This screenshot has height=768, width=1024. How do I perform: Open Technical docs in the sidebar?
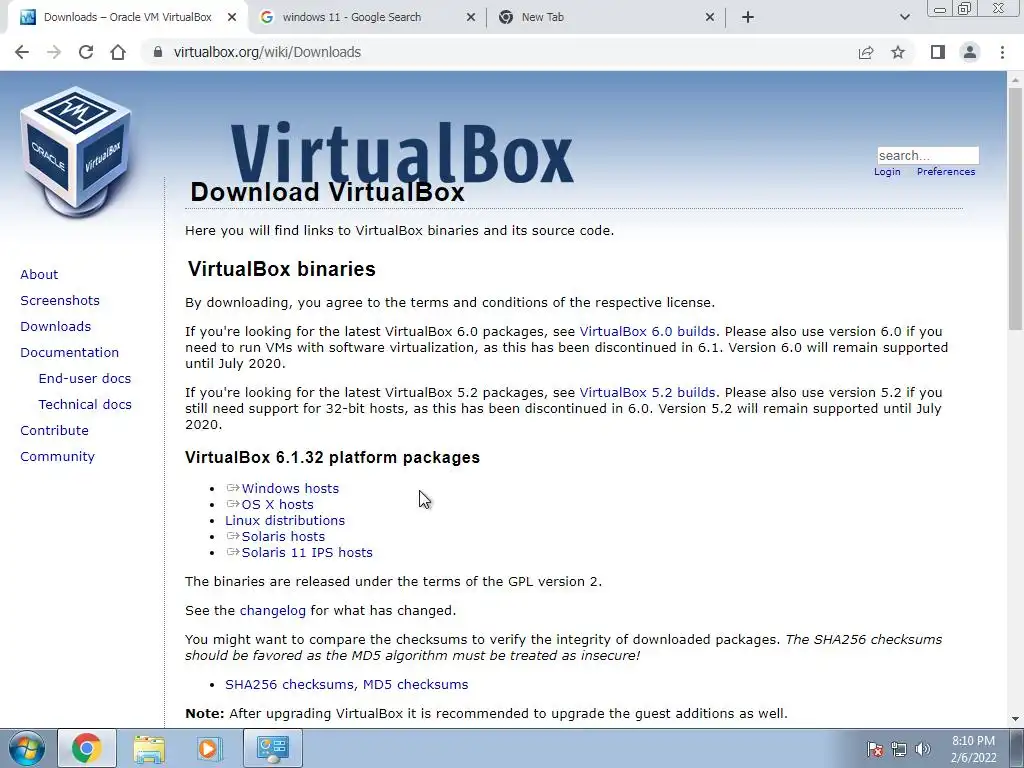(85, 405)
